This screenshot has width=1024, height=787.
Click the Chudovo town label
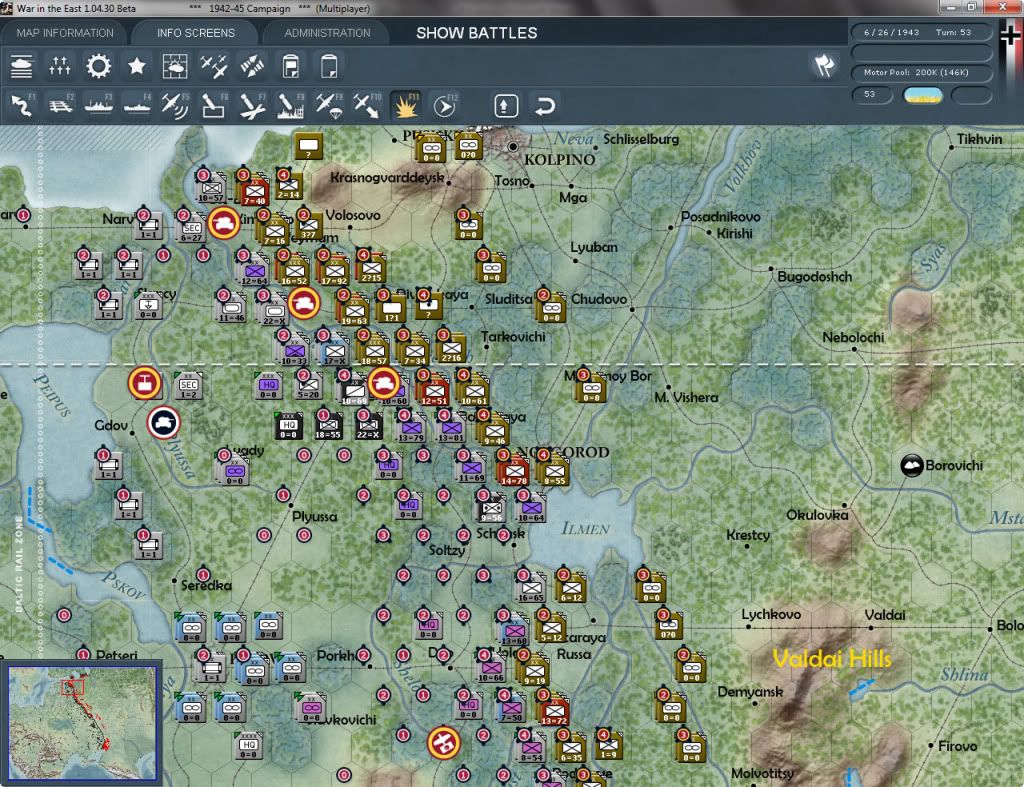(599, 298)
